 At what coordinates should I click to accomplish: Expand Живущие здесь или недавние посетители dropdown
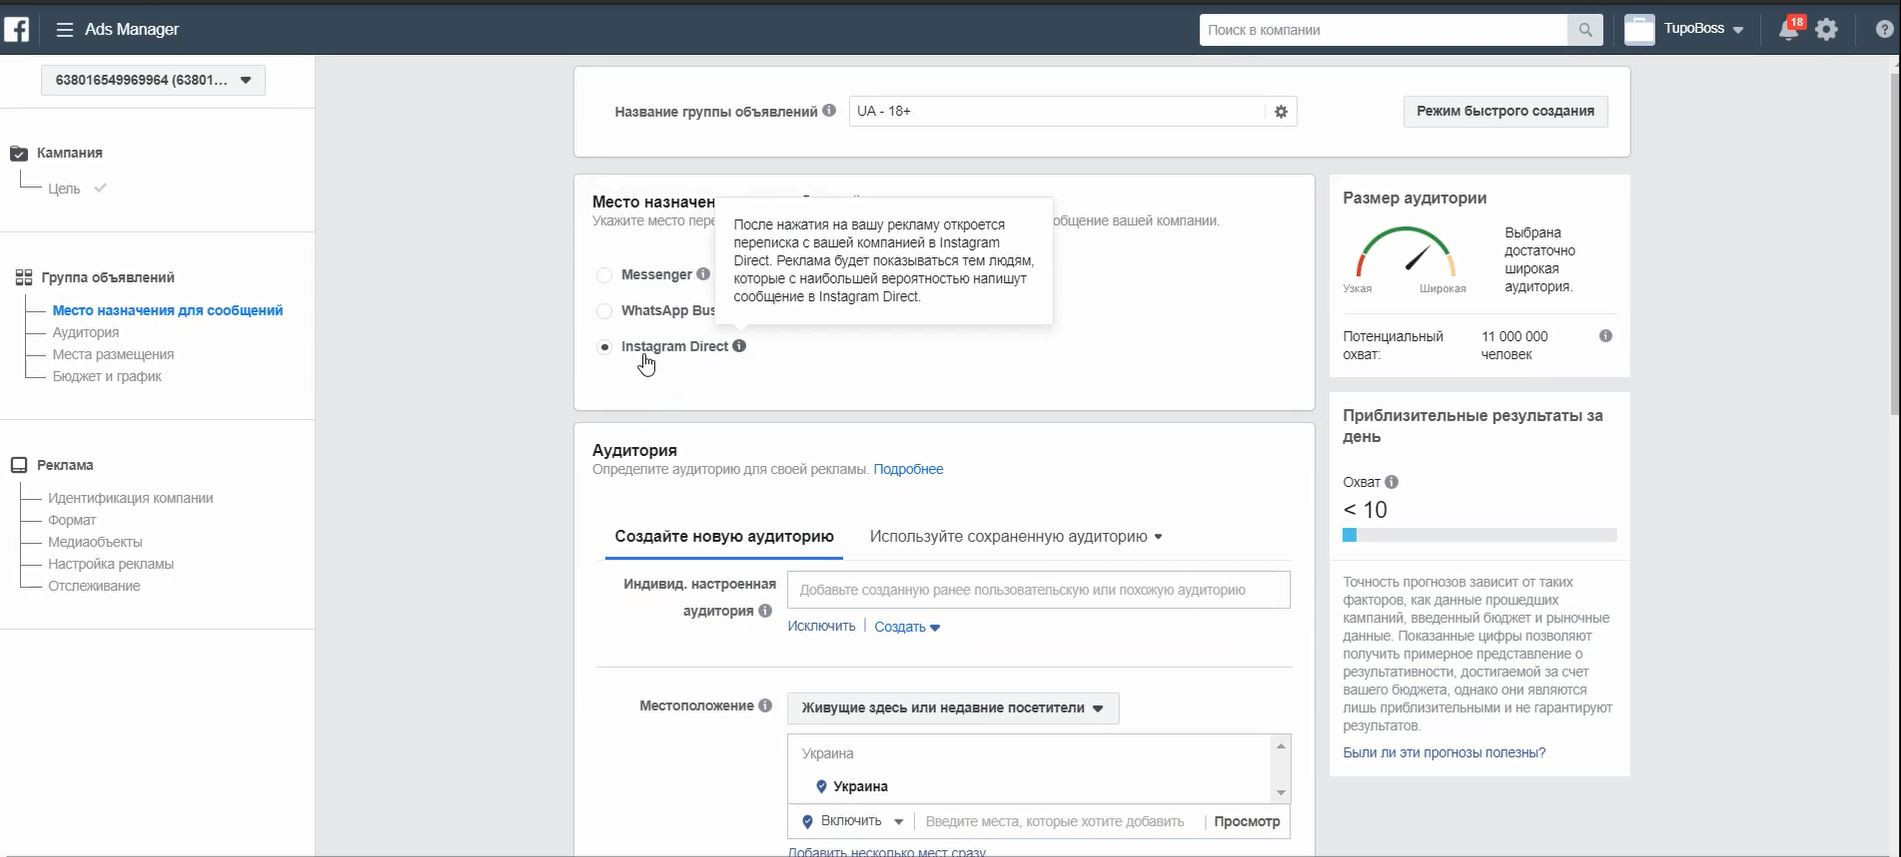pos(952,708)
